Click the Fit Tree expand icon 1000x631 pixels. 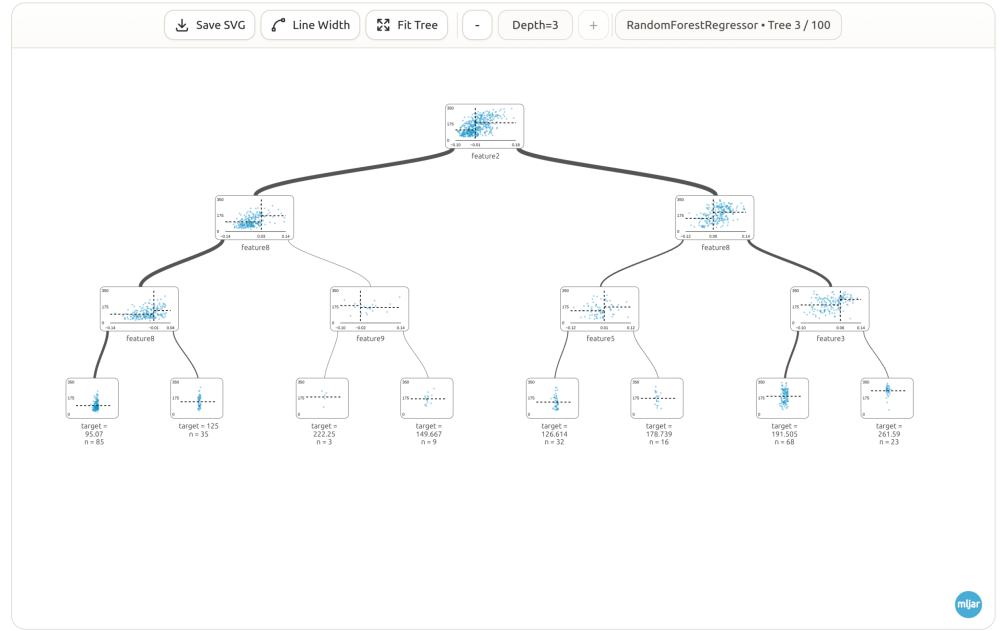pyautogui.click(x=383, y=25)
